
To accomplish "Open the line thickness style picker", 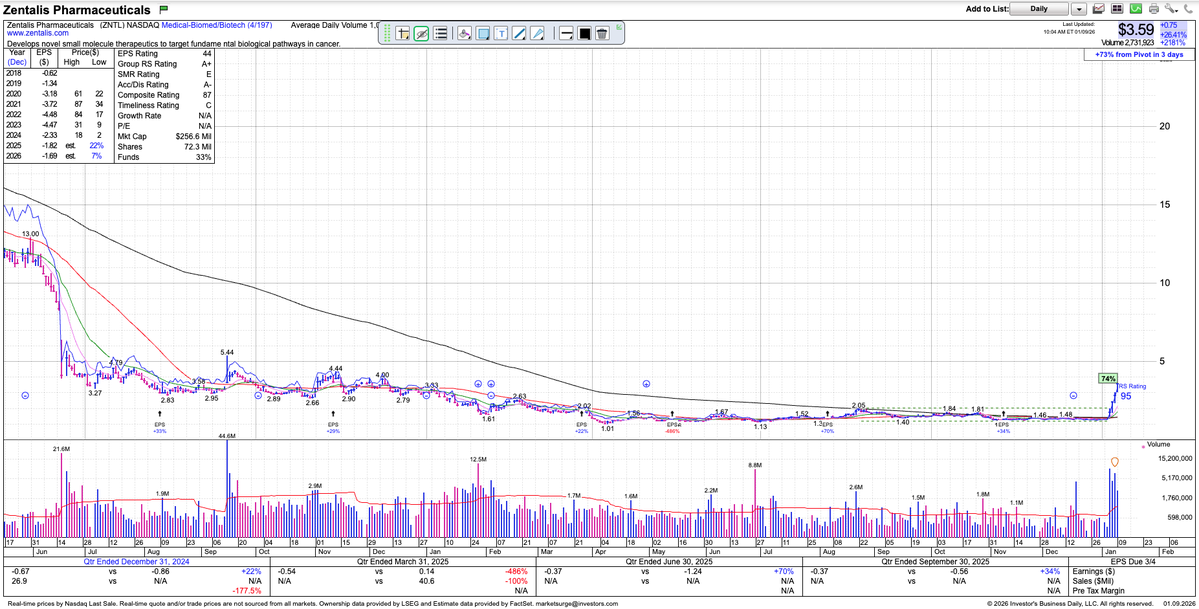I will point(566,33).
